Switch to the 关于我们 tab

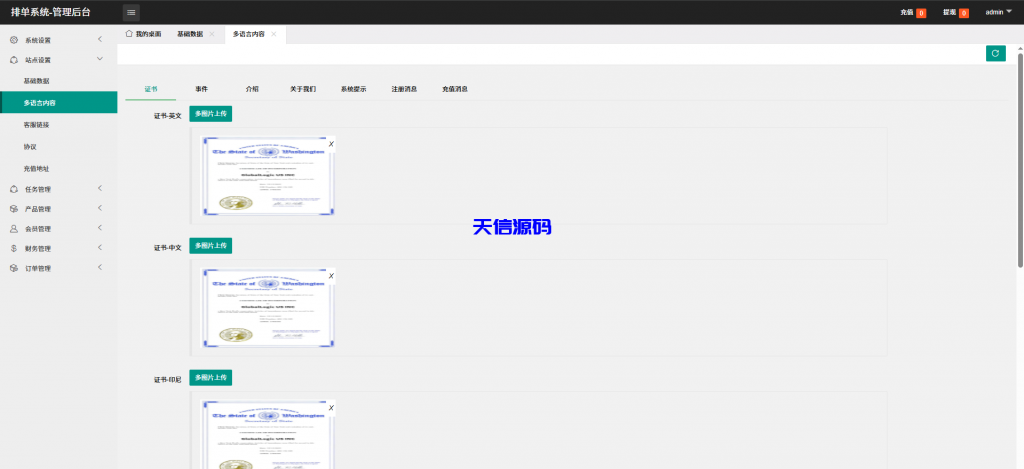(303, 89)
